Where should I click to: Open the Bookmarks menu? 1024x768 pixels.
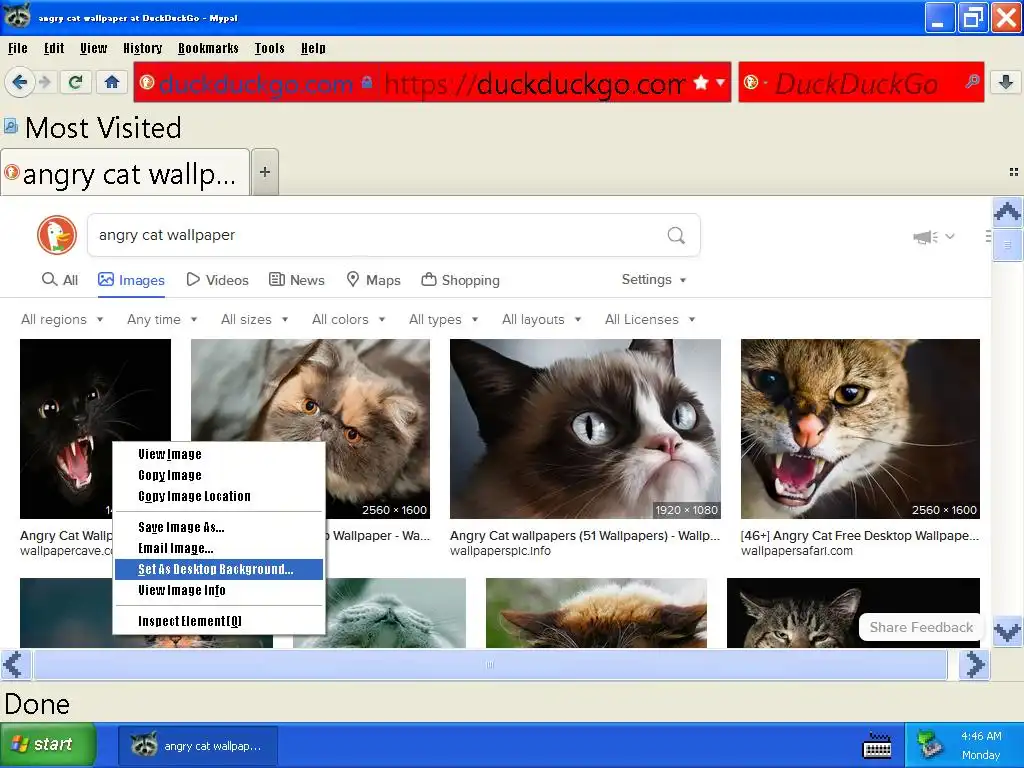click(x=208, y=48)
